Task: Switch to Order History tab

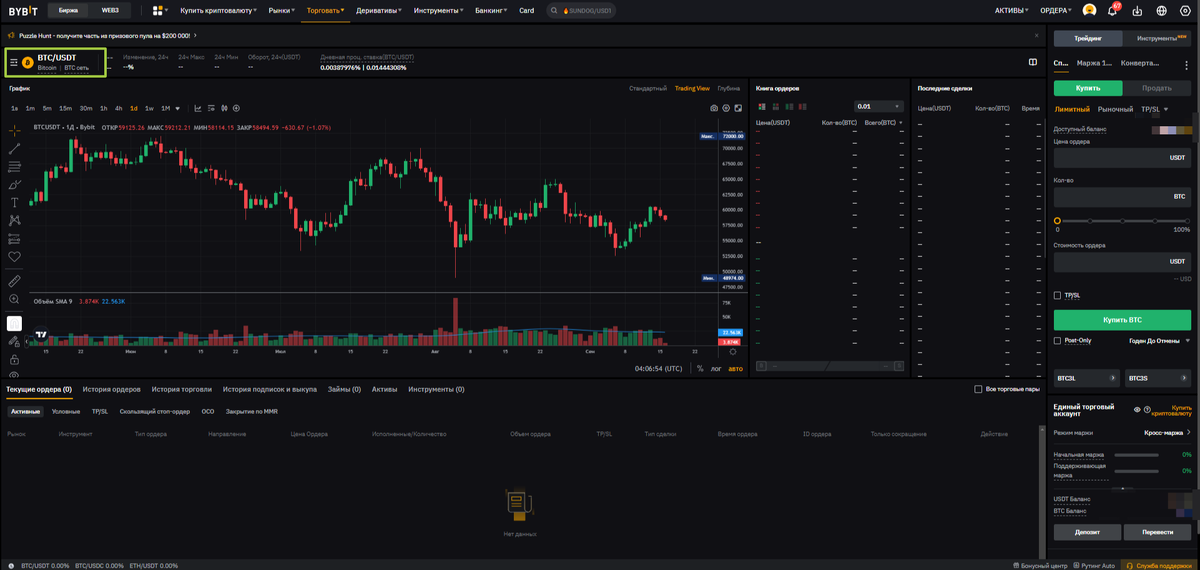Action: [x=111, y=389]
